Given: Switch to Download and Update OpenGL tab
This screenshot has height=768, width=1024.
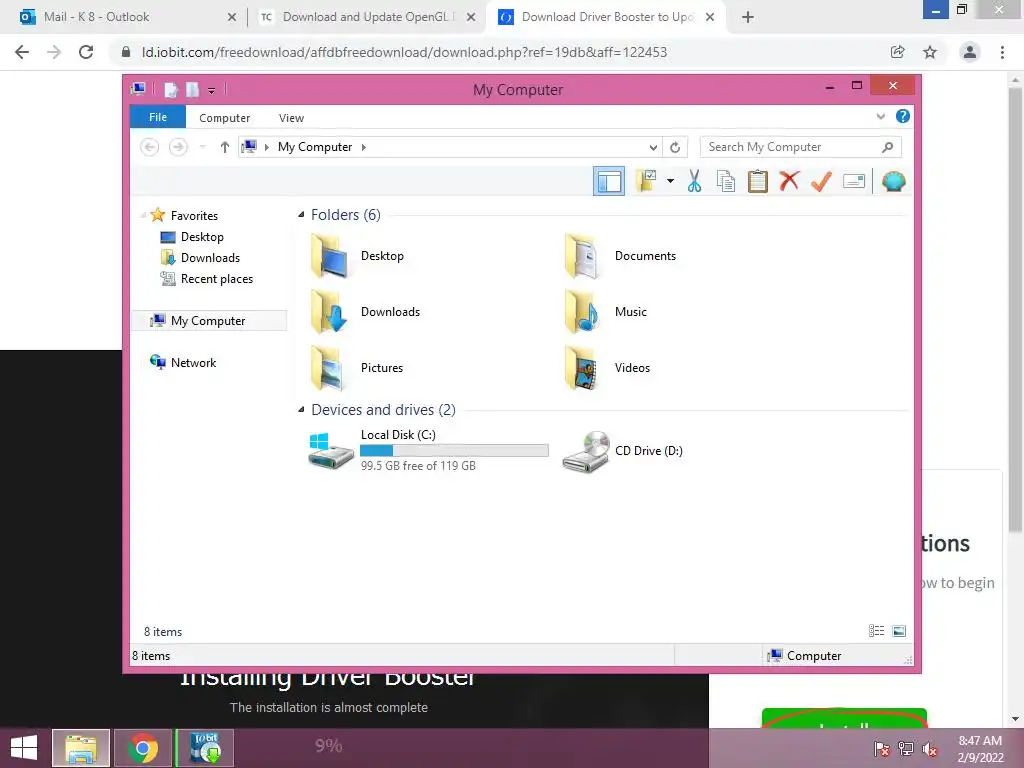Looking at the screenshot, I should click(x=368, y=17).
